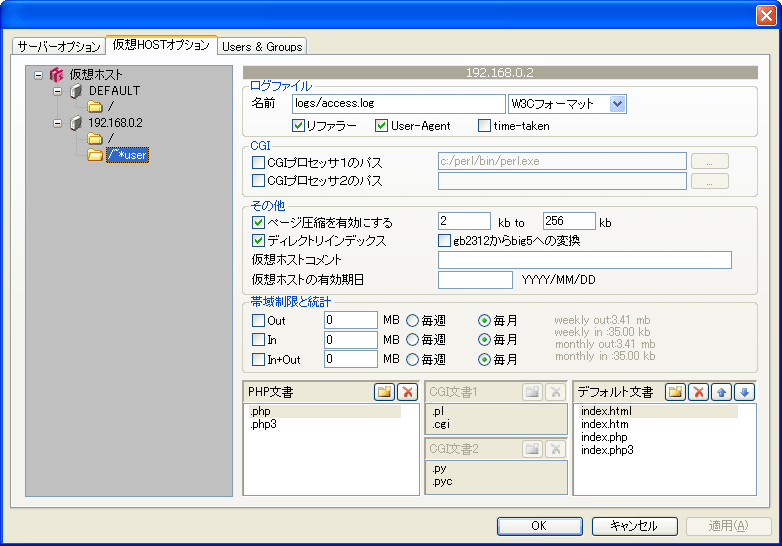Enable CGIプロセッサ1のパス checkbox

coord(258,163)
